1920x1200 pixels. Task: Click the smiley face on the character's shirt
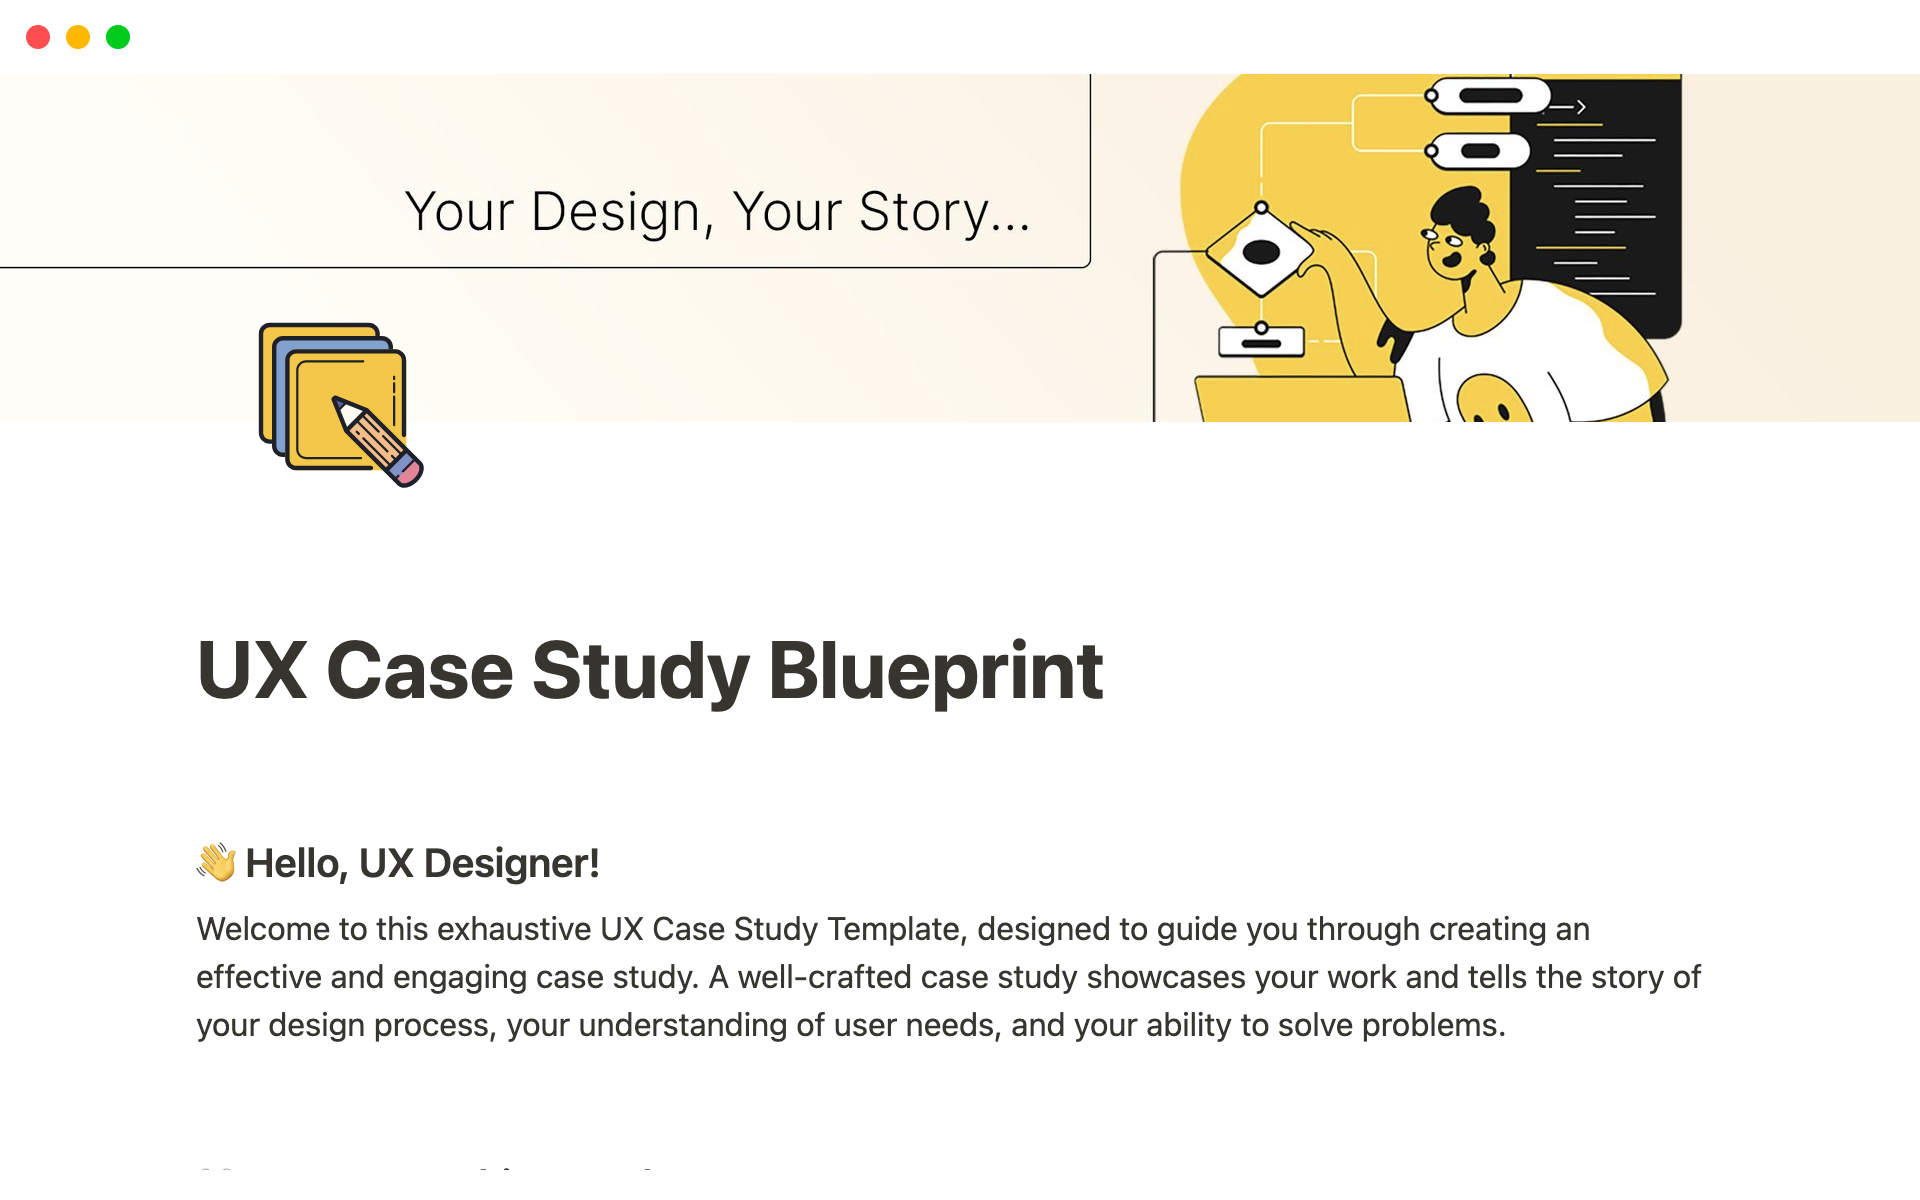click(1493, 401)
